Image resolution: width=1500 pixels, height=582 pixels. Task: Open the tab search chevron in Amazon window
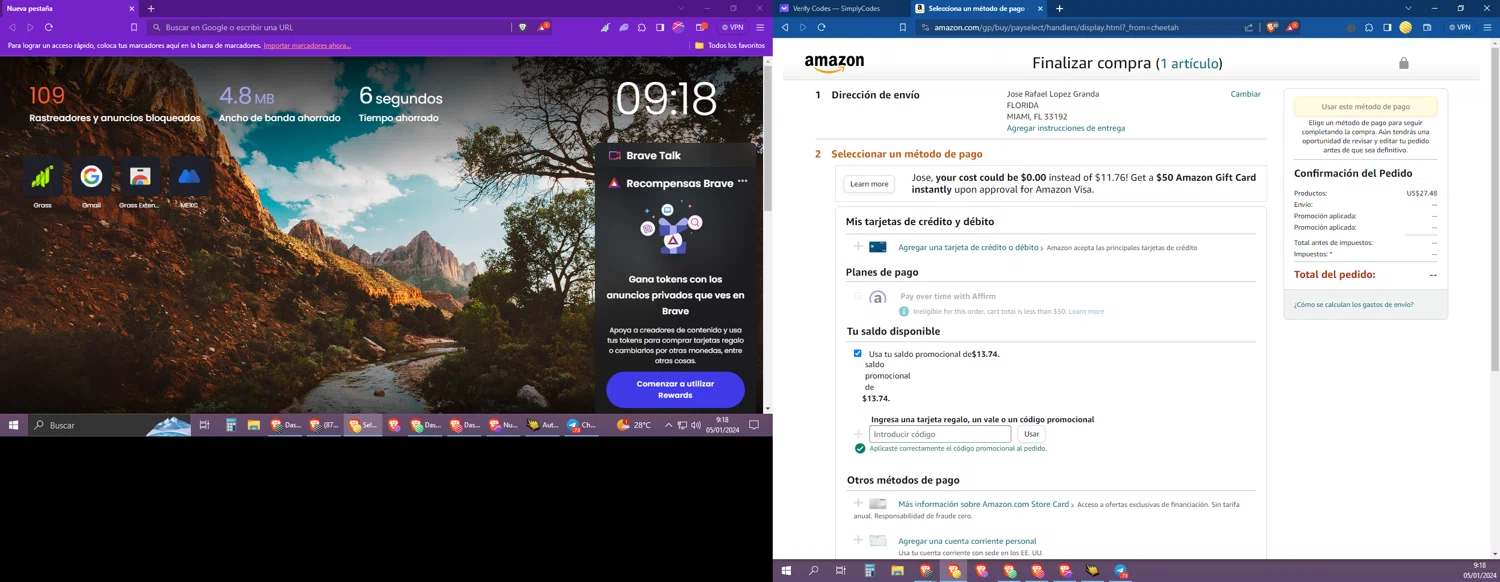[1408, 8]
